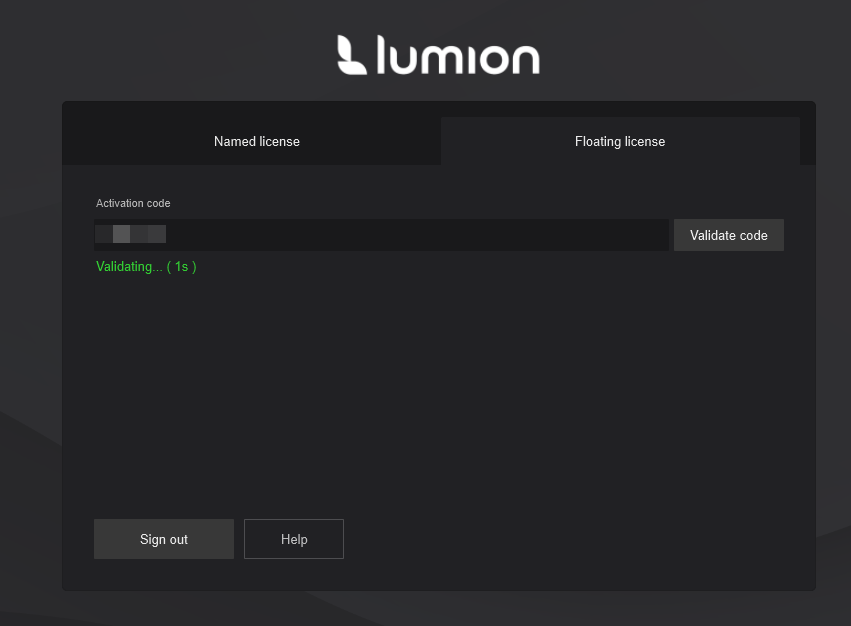Activate the Named license section
851x626 pixels.
256,141
